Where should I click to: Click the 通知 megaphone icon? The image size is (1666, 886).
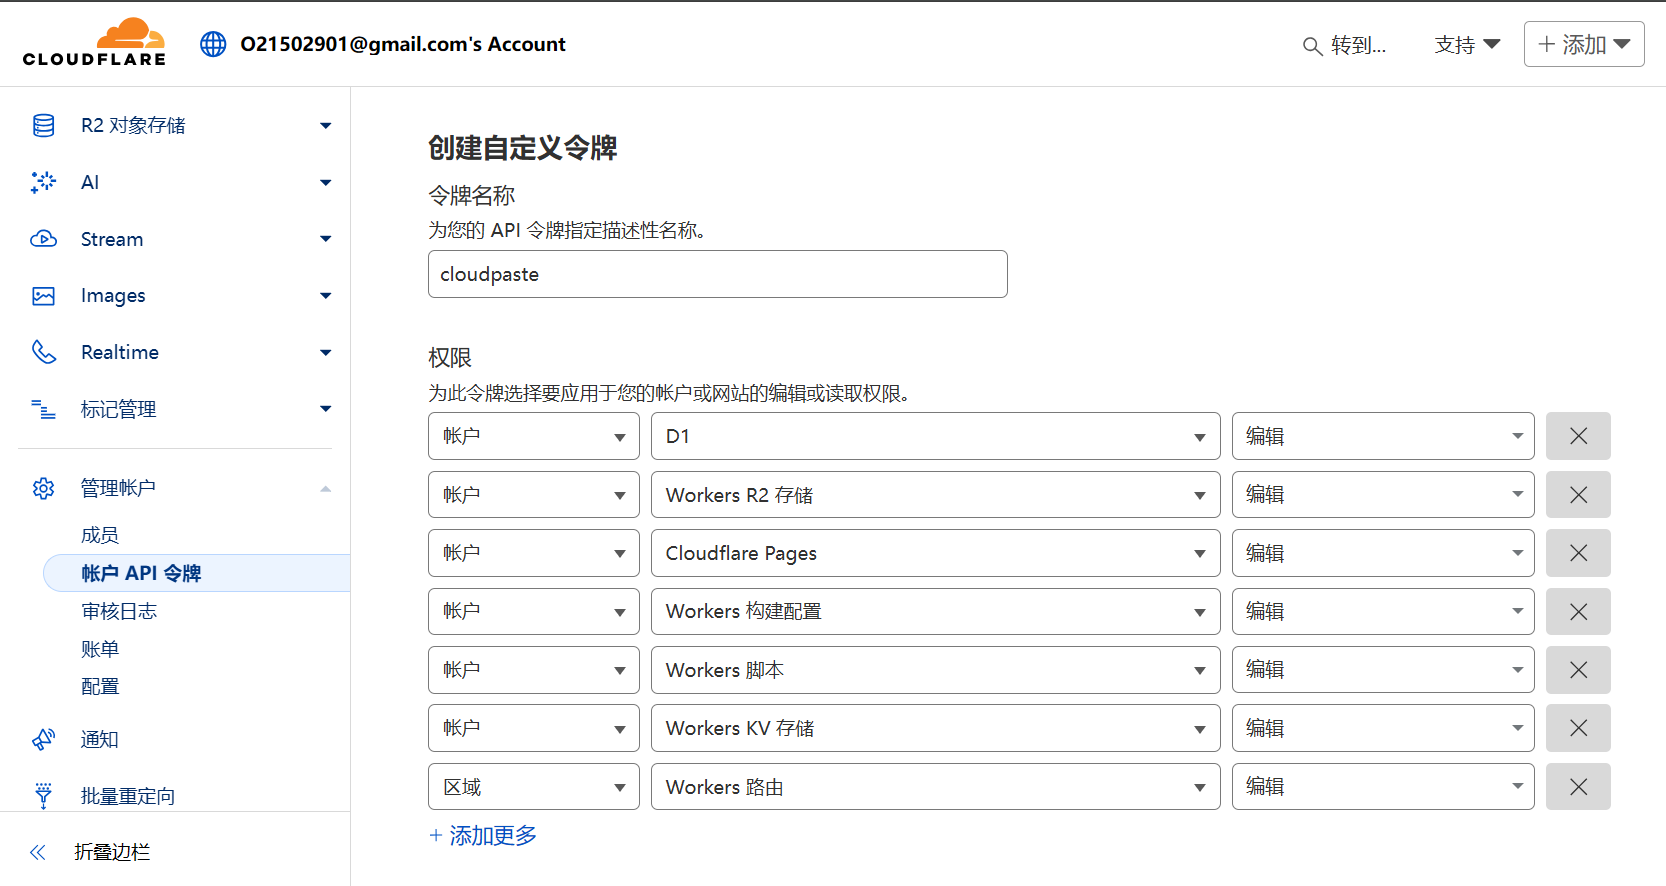pyautogui.click(x=43, y=739)
